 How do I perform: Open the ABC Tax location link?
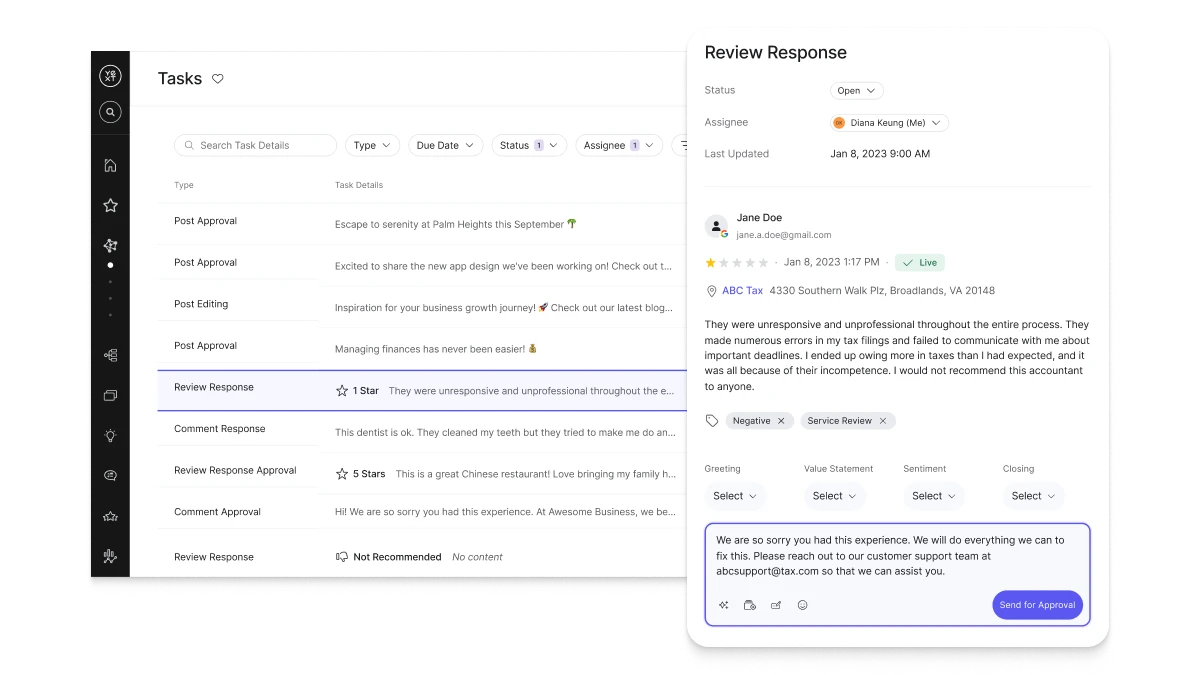[x=742, y=291]
